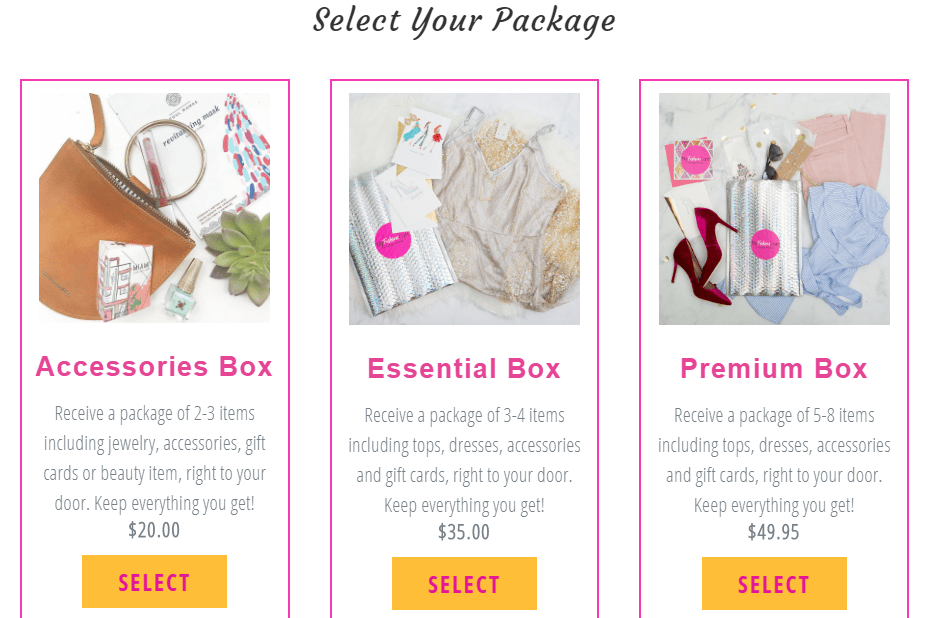Screen dimensions: 927x618
Task: Click the $49.95 price
Action: pos(774,532)
